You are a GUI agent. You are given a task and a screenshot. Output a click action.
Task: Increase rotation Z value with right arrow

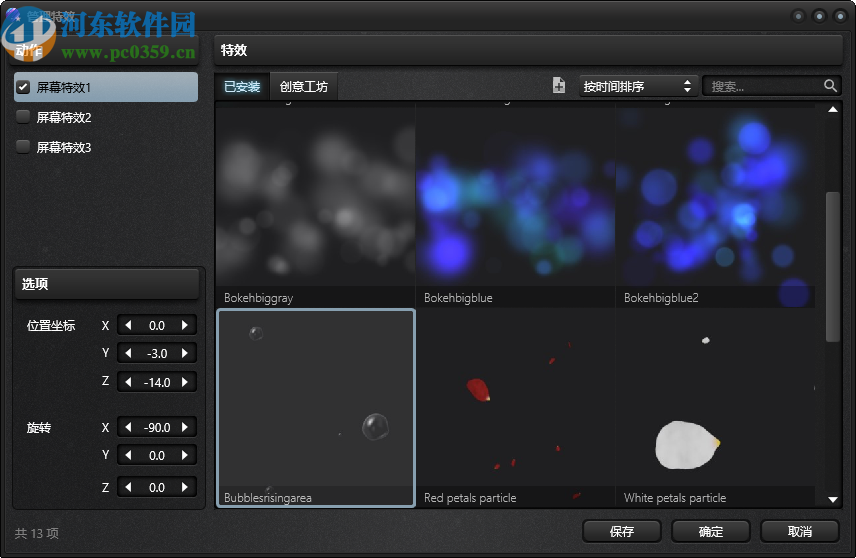[185, 487]
